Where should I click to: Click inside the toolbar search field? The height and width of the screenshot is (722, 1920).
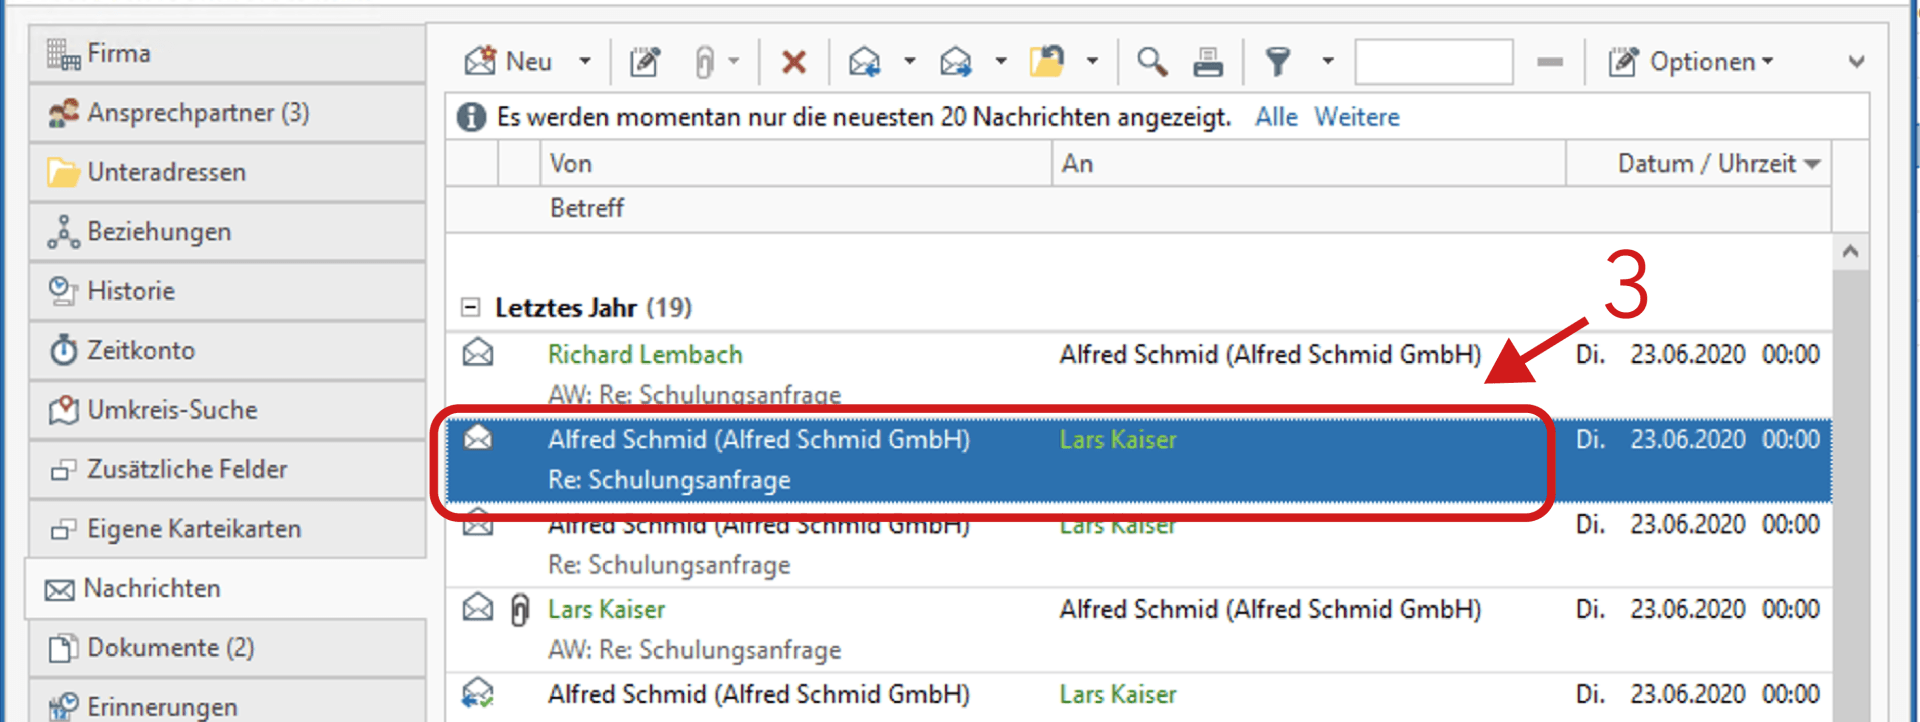click(1433, 61)
